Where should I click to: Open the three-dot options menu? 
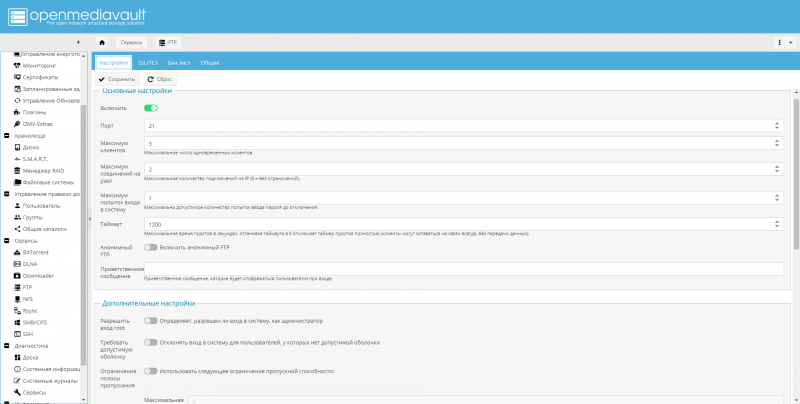pos(780,43)
